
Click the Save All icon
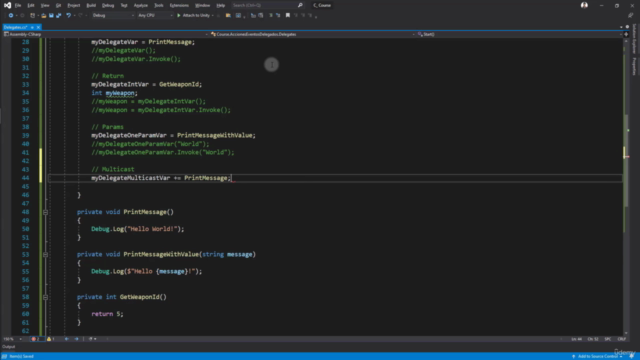click(58, 16)
